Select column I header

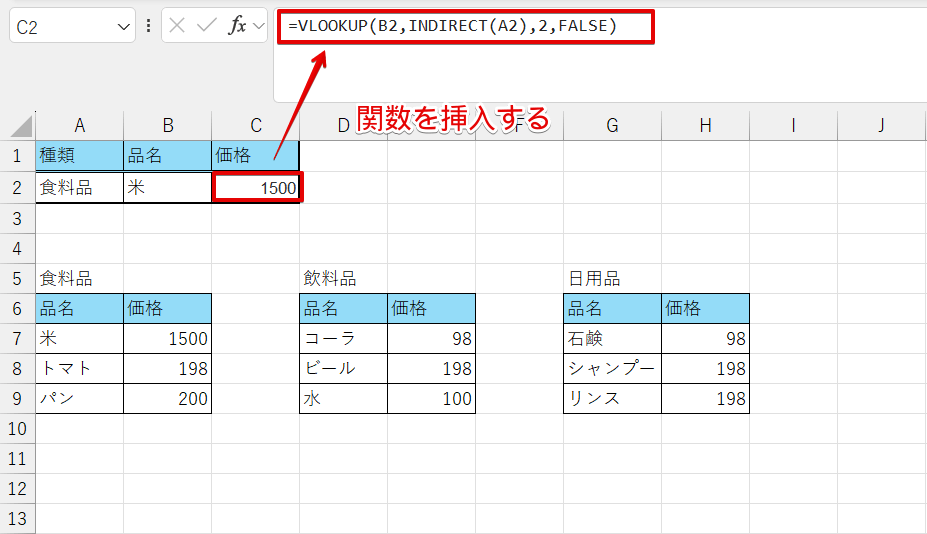pyautogui.click(x=793, y=125)
